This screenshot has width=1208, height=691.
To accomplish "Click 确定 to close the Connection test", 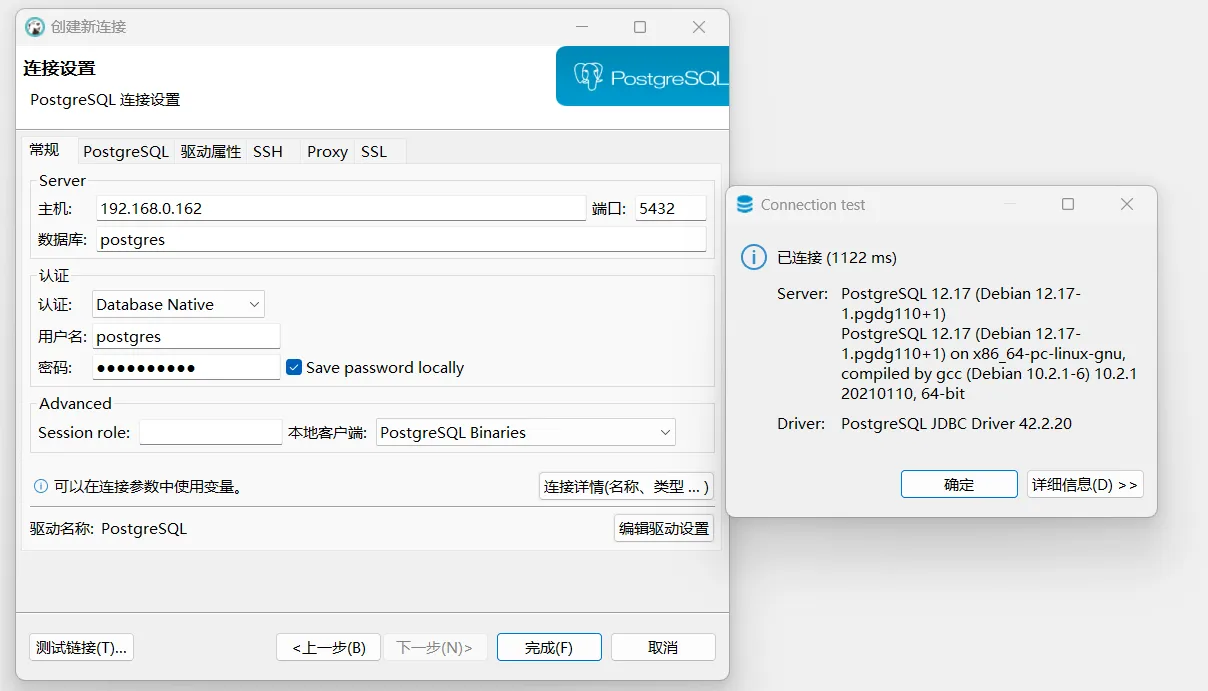I will [958, 484].
